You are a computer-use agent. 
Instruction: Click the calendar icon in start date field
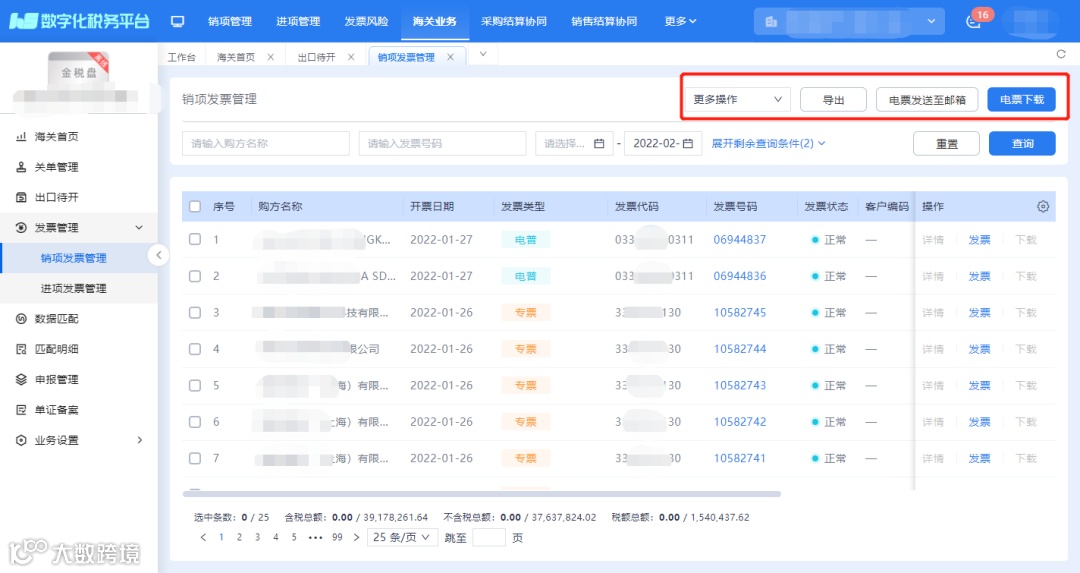(x=599, y=143)
